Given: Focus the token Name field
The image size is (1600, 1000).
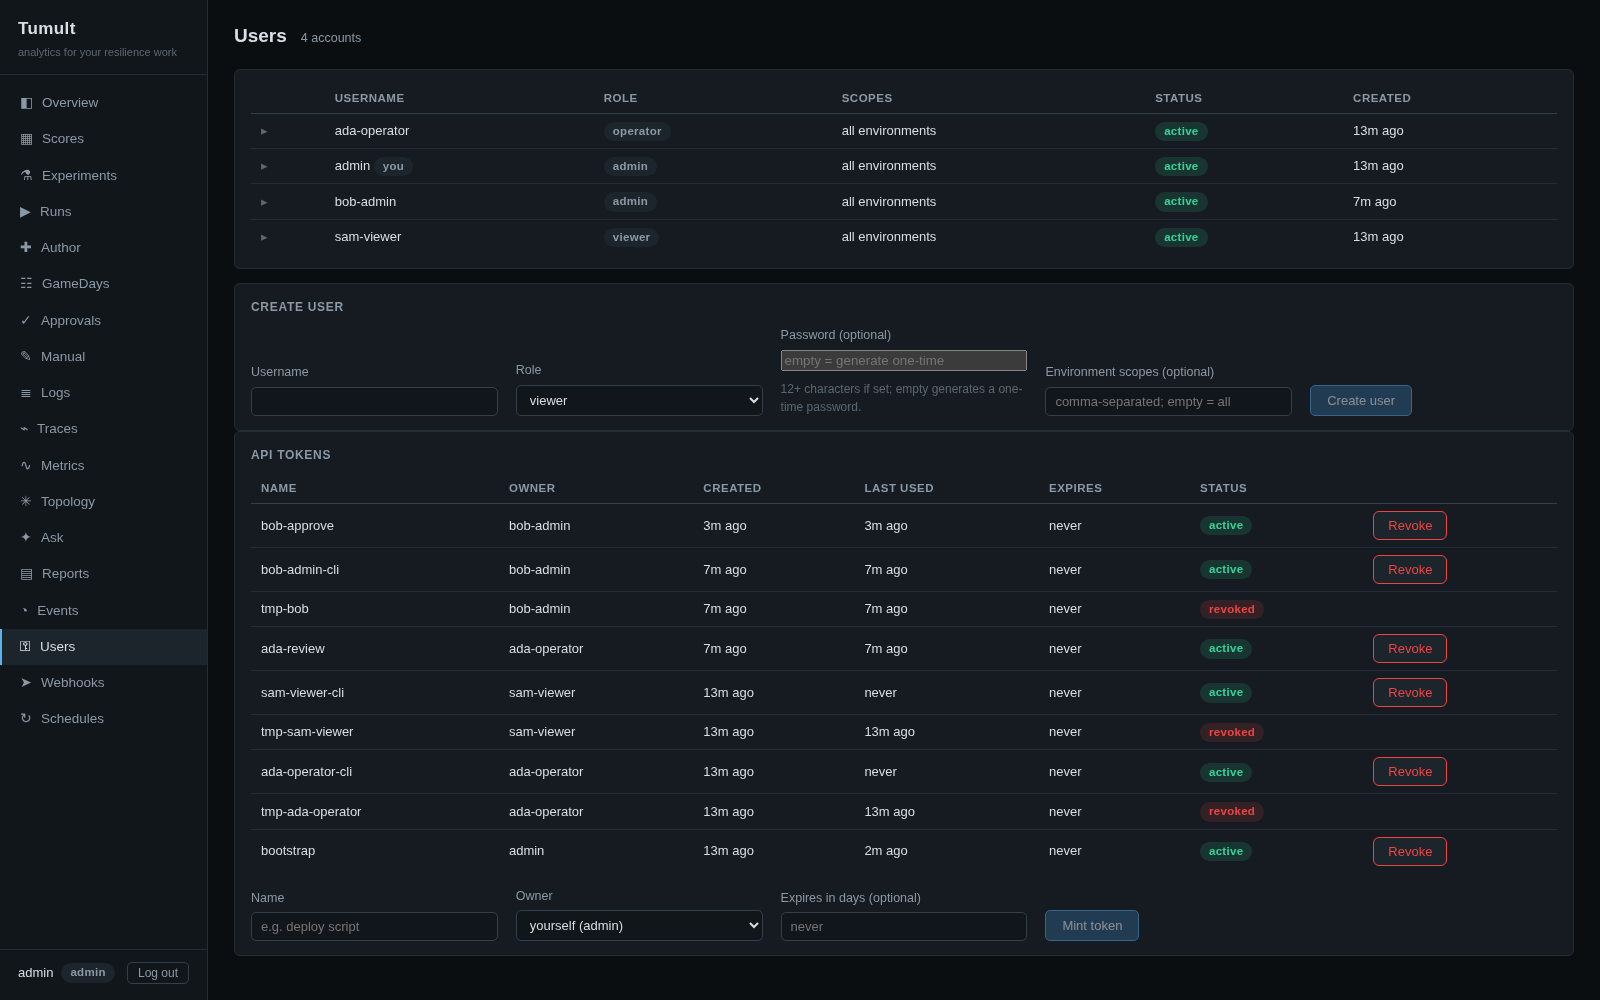Looking at the screenshot, I should click(x=374, y=926).
